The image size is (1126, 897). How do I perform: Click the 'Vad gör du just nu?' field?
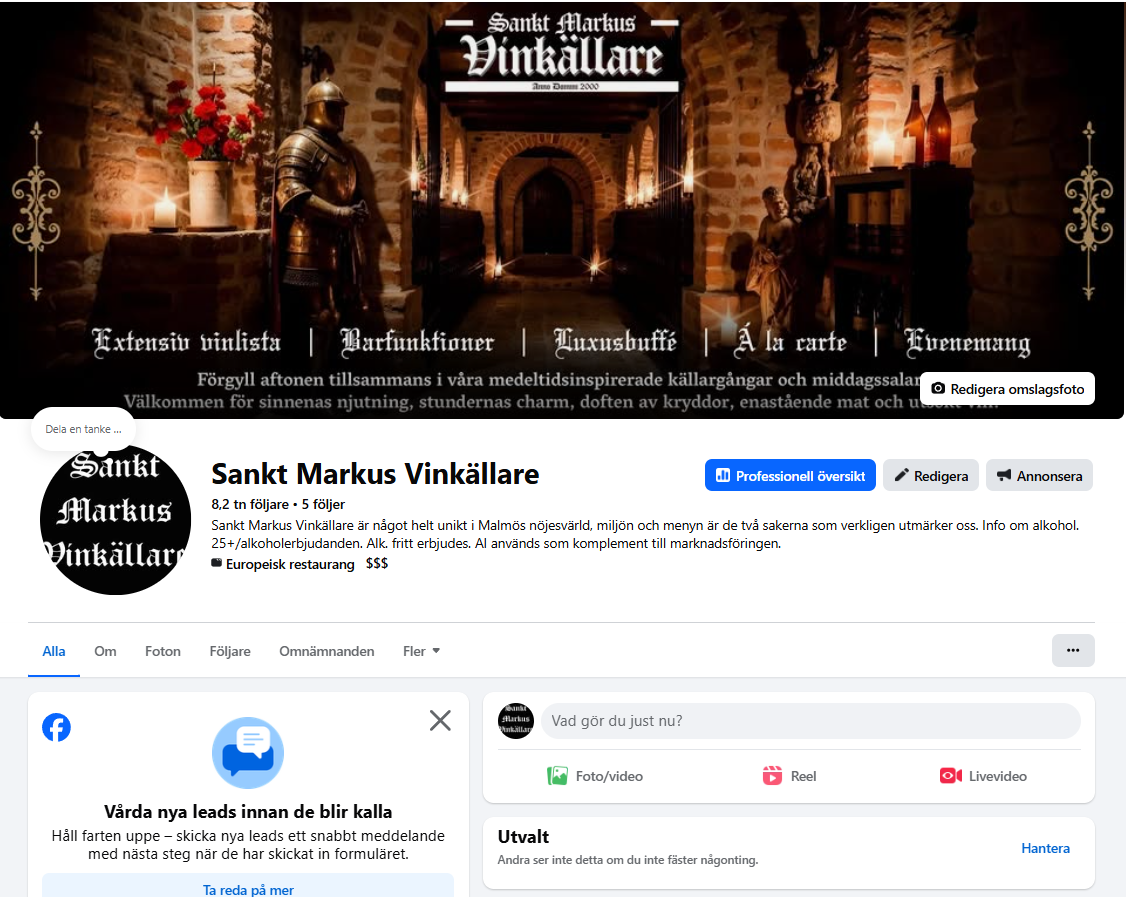pyautogui.click(x=811, y=721)
